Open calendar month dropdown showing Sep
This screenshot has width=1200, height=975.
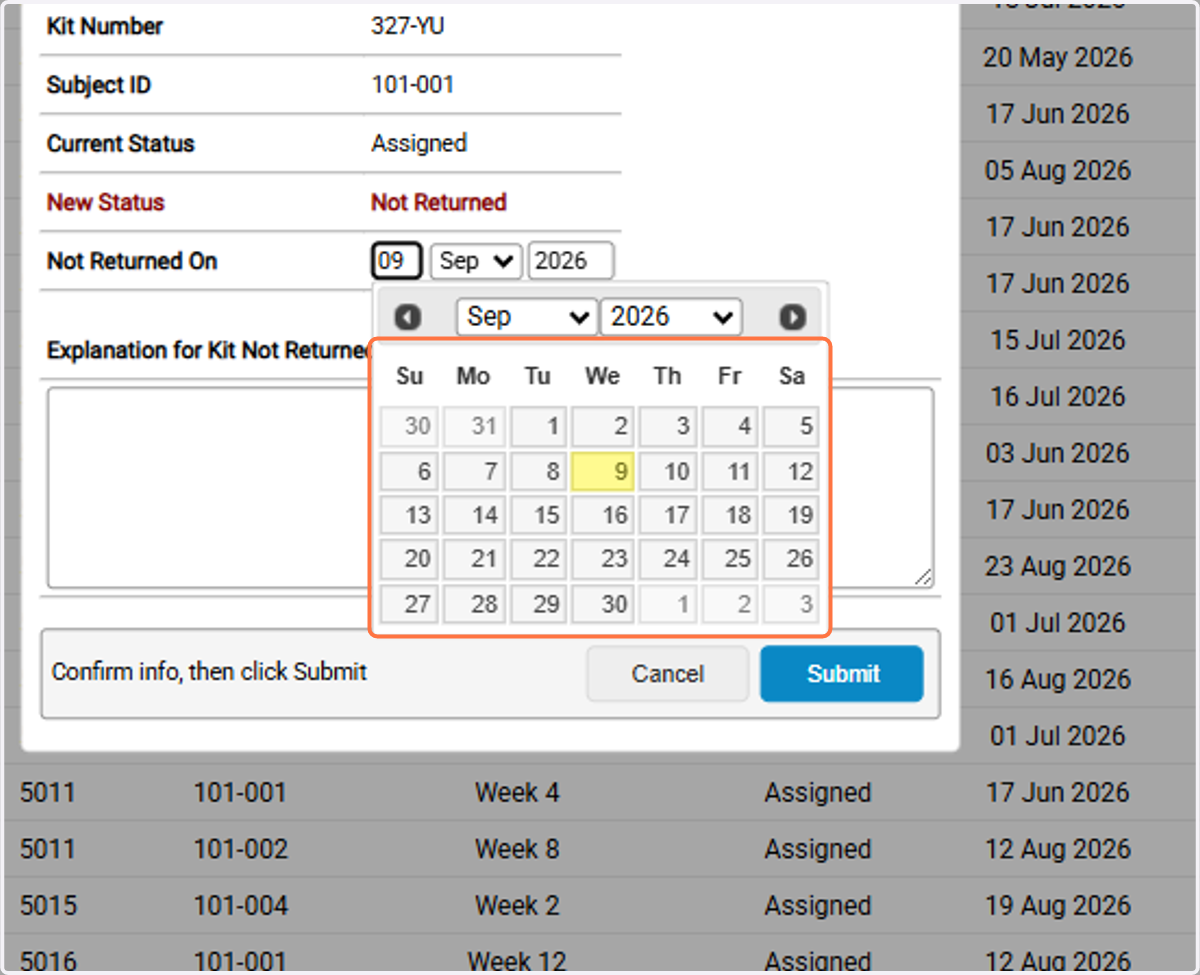(x=527, y=317)
